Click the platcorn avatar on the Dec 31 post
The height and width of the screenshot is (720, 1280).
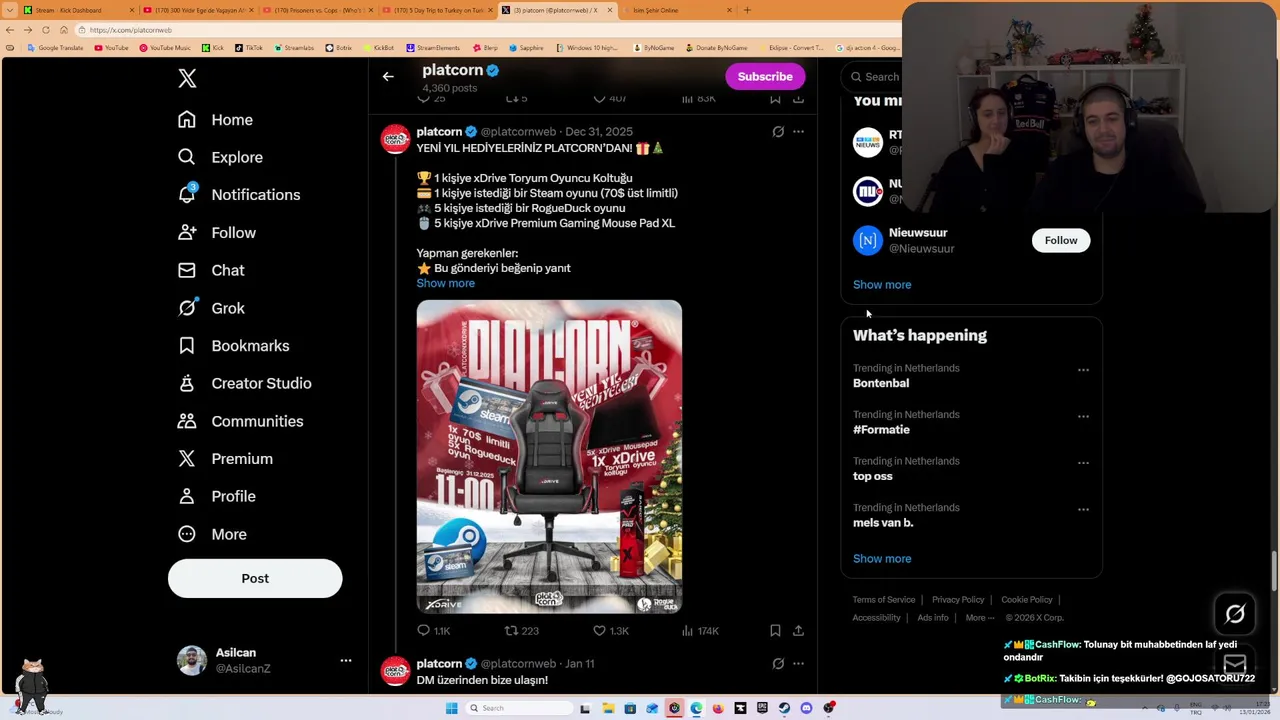pos(395,139)
